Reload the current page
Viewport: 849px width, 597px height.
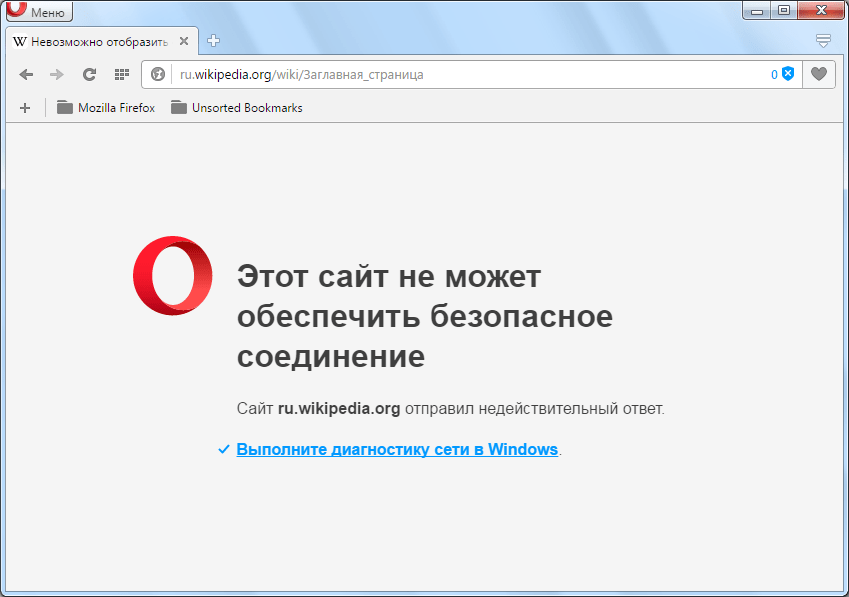[x=89, y=74]
